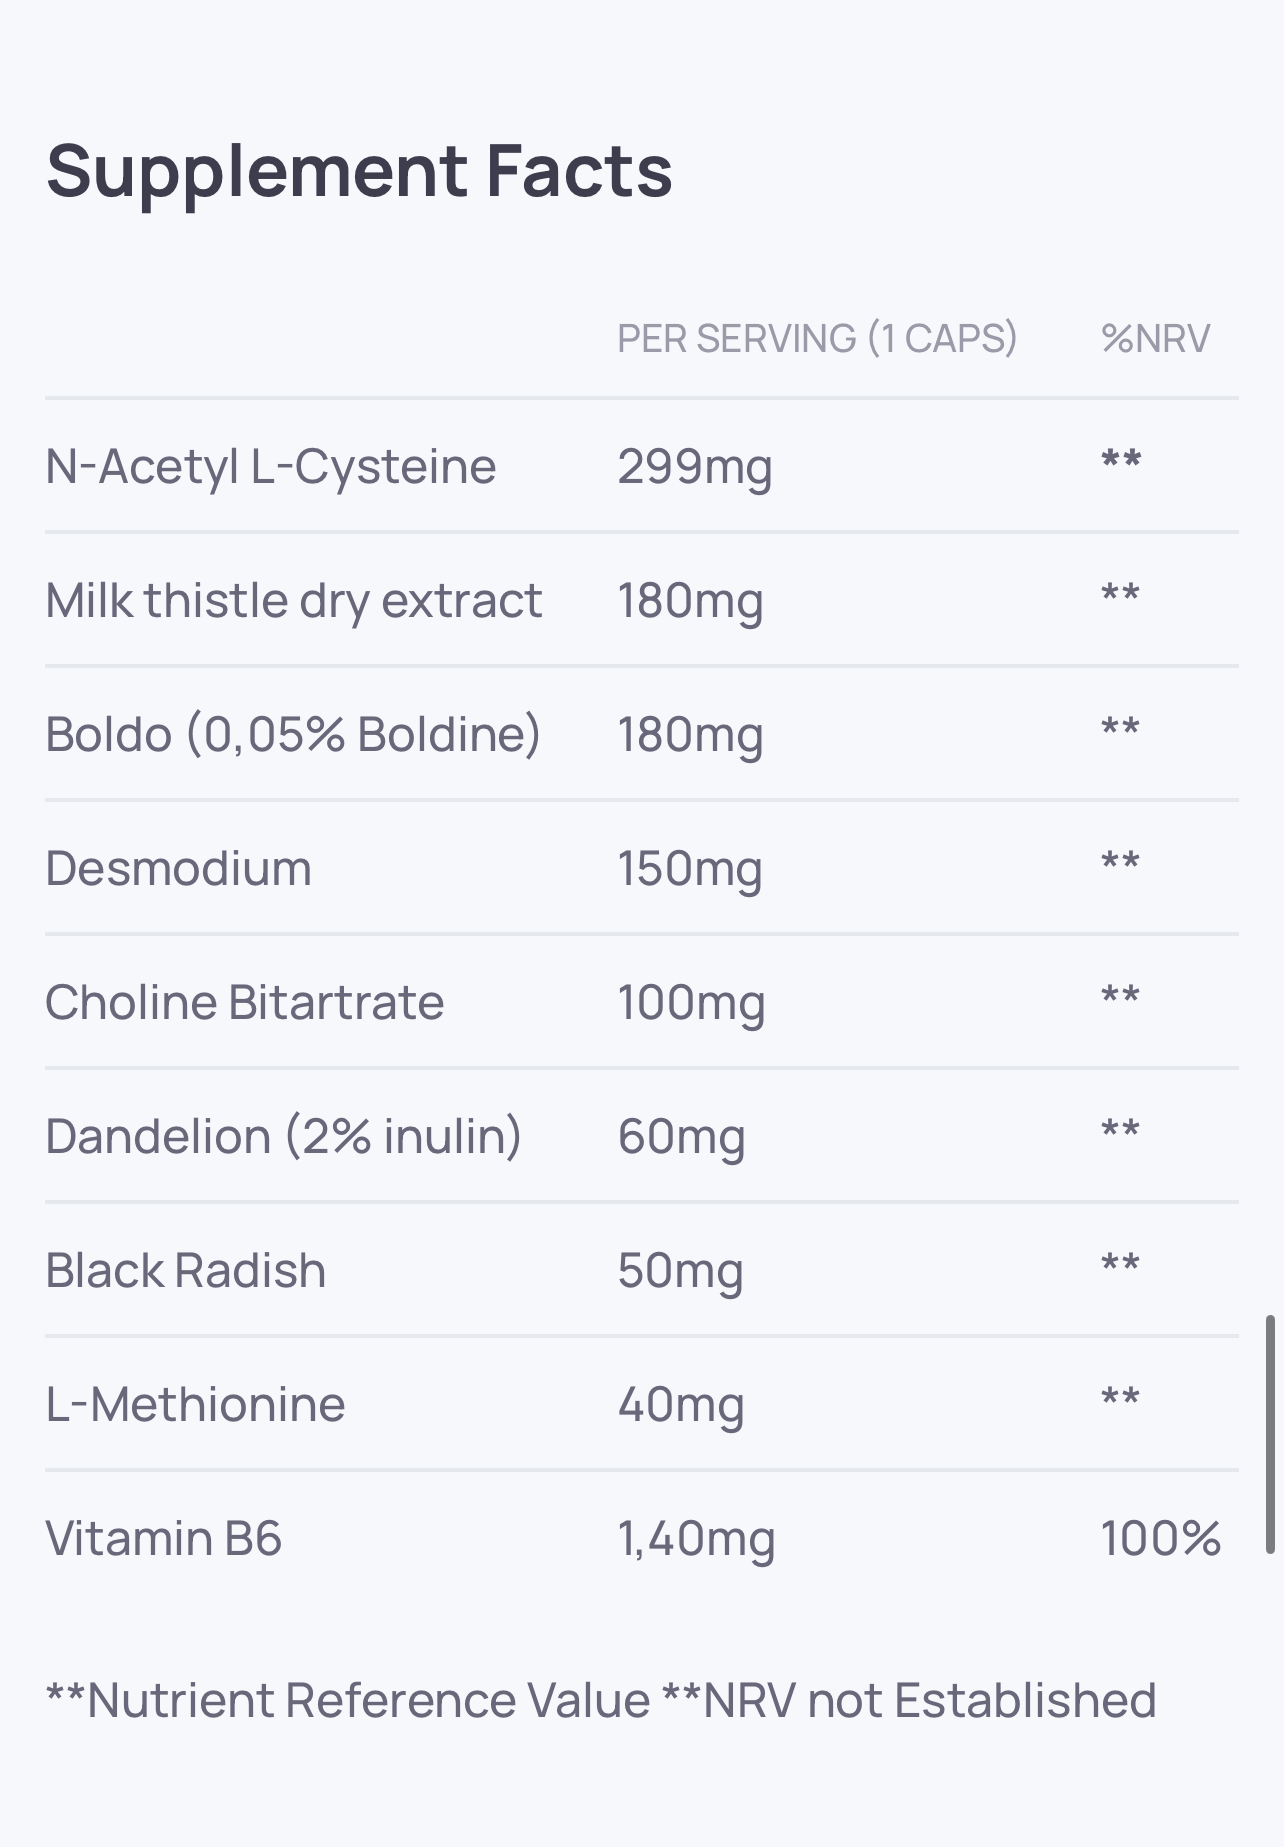Select the Milk thistle dry extract label
Screen dimensions: 1284x1847
click(x=294, y=601)
